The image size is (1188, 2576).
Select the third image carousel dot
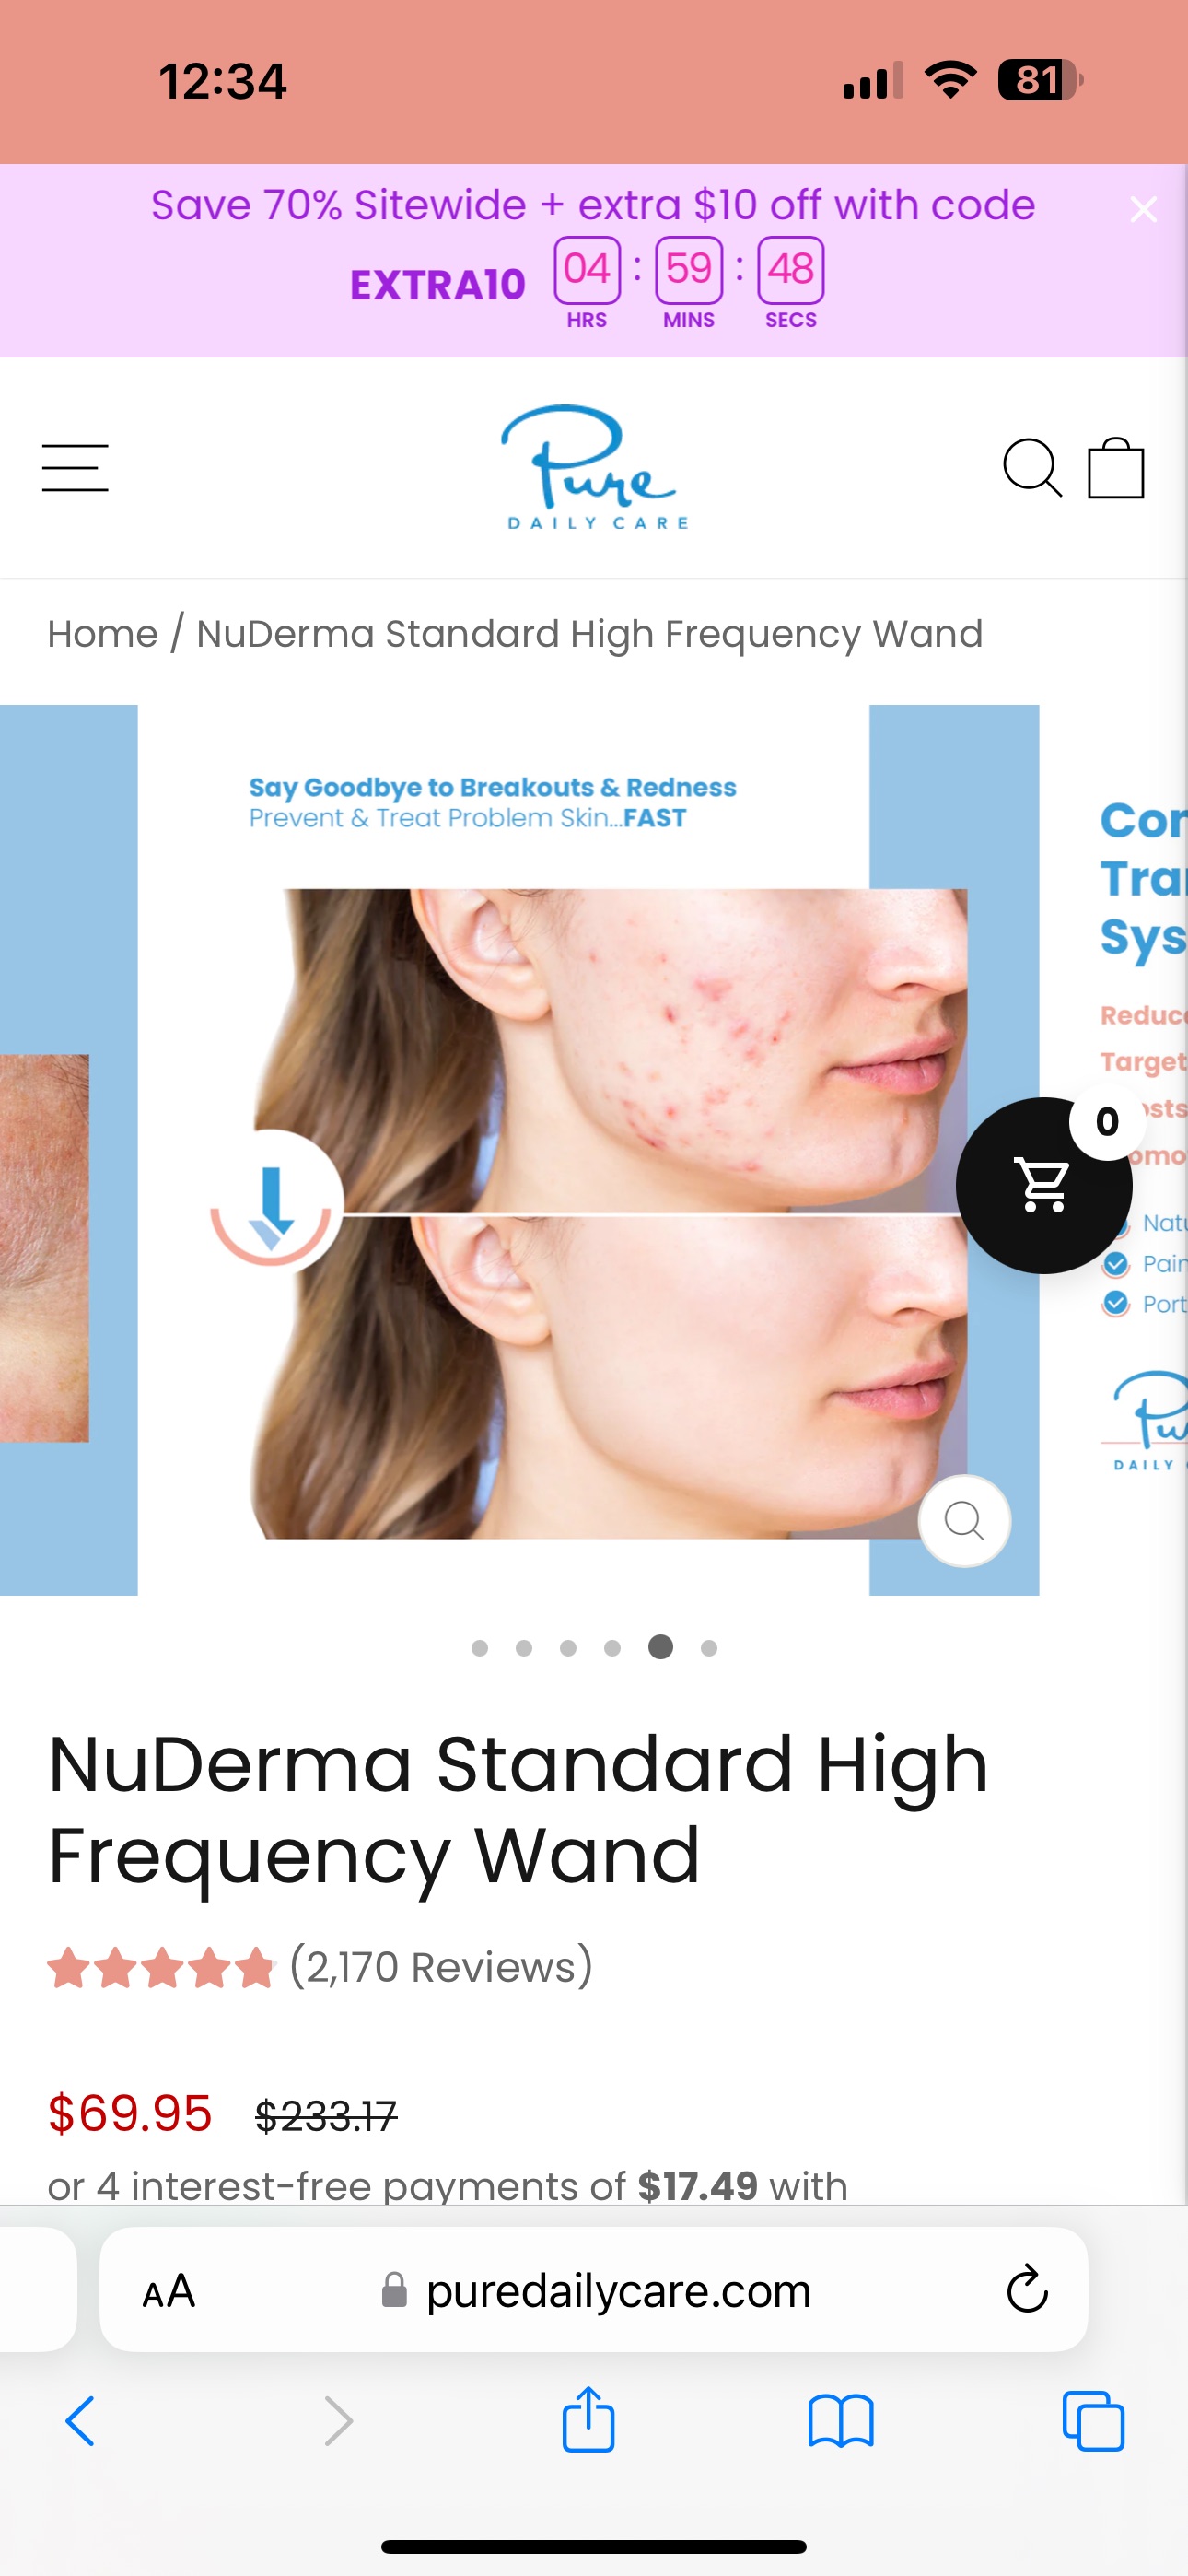click(x=568, y=1647)
